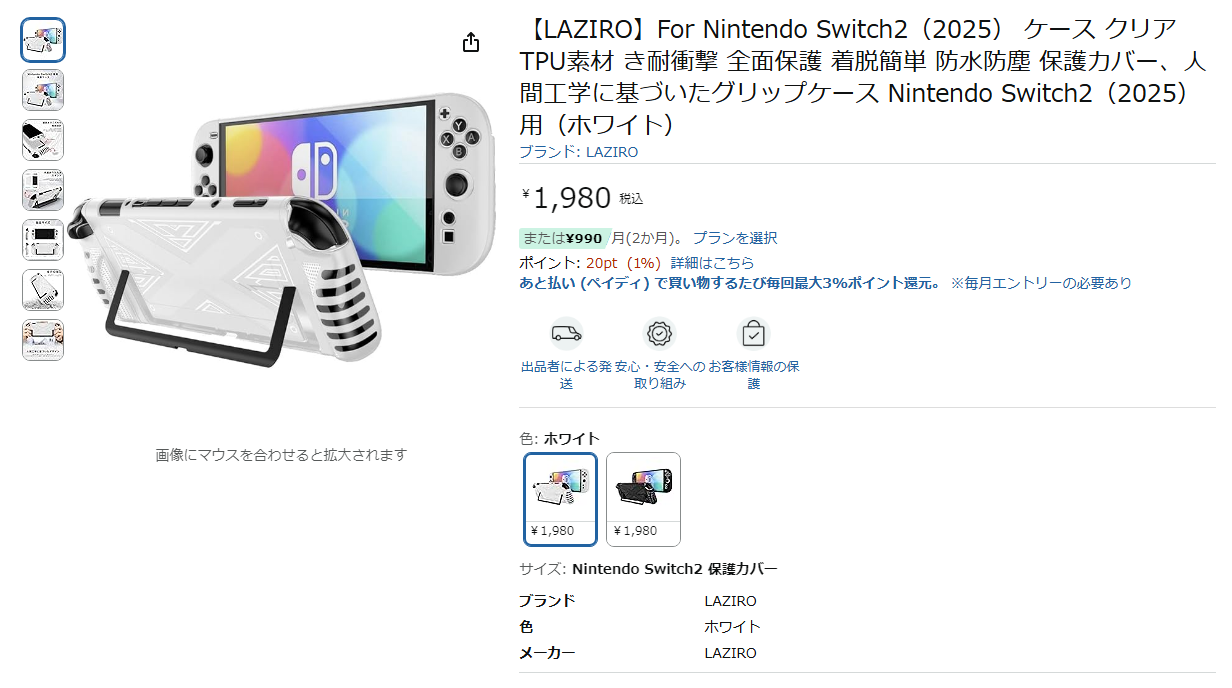
Task: Click the 安心・安全への取り組み text link
Action: click(x=660, y=375)
